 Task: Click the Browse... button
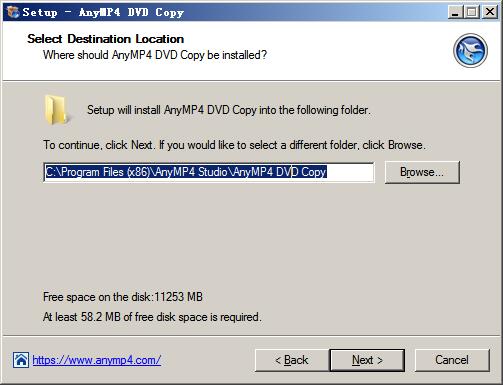coord(422,172)
